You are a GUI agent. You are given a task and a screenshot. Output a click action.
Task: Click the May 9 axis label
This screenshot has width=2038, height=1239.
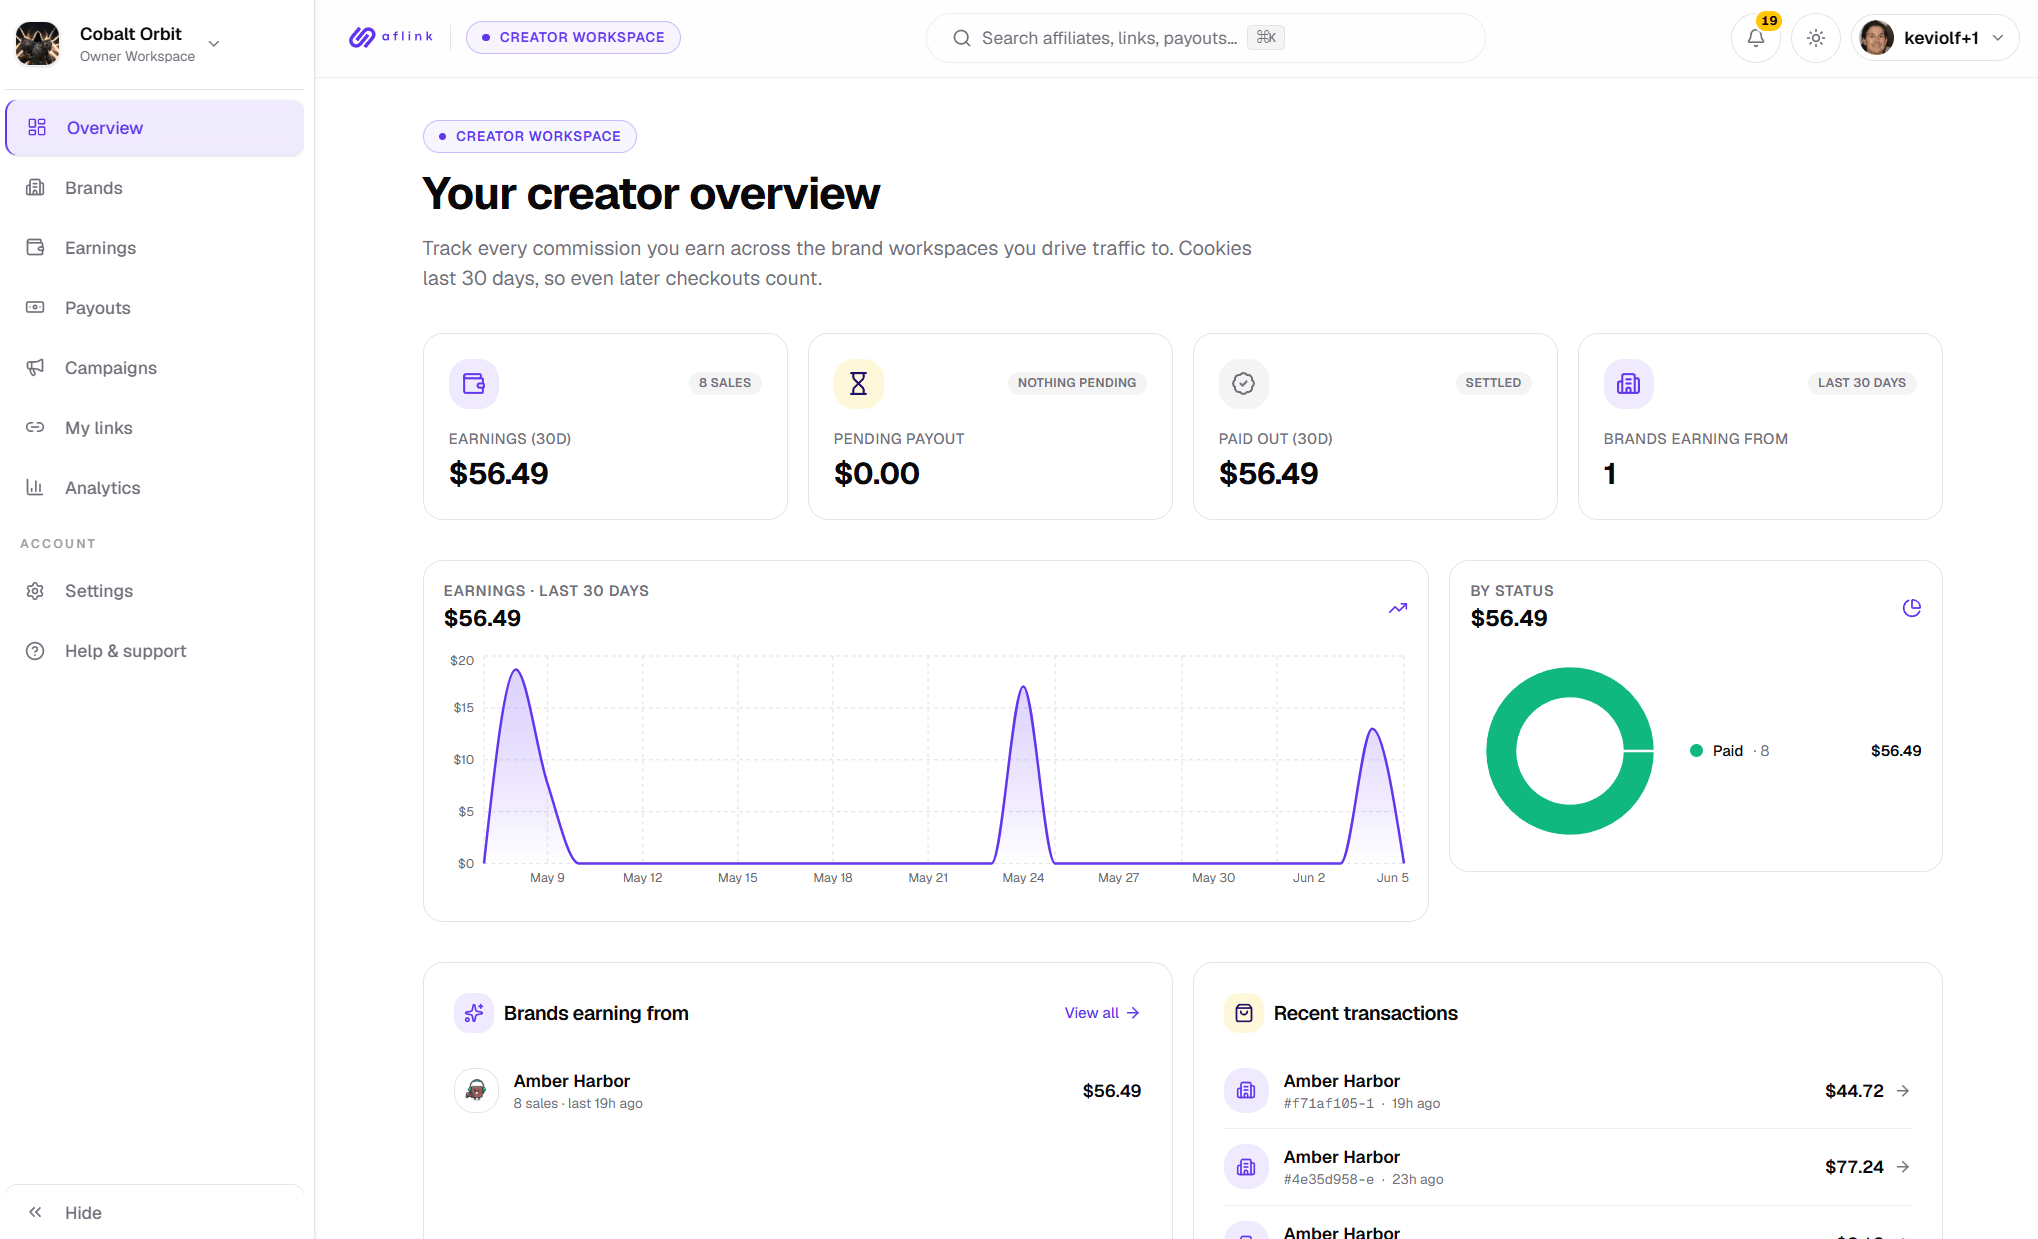click(x=547, y=878)
